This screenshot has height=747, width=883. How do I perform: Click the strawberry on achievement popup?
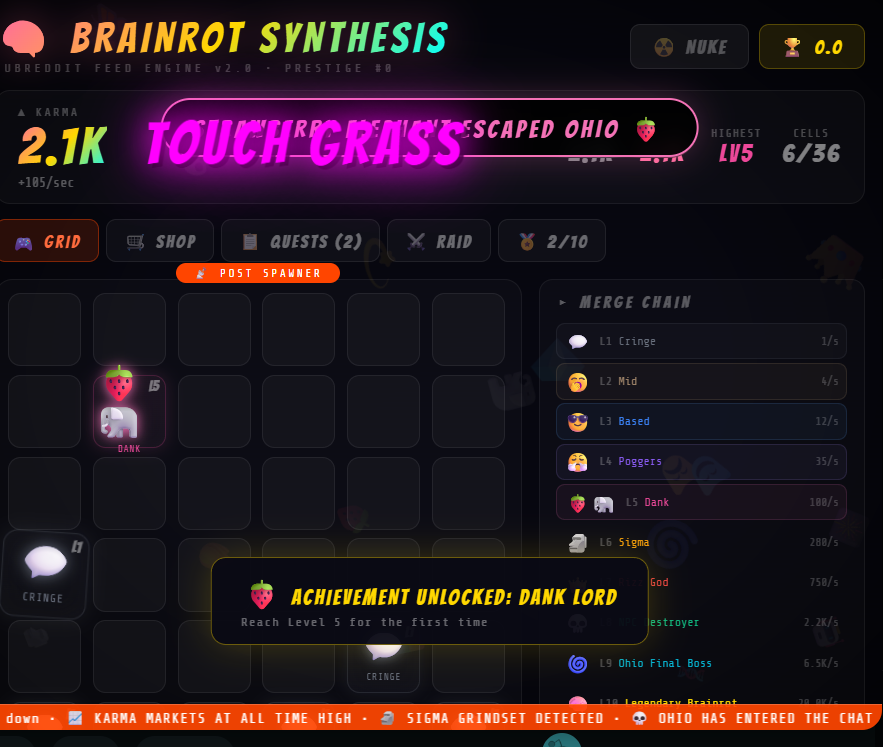point(262,595)
